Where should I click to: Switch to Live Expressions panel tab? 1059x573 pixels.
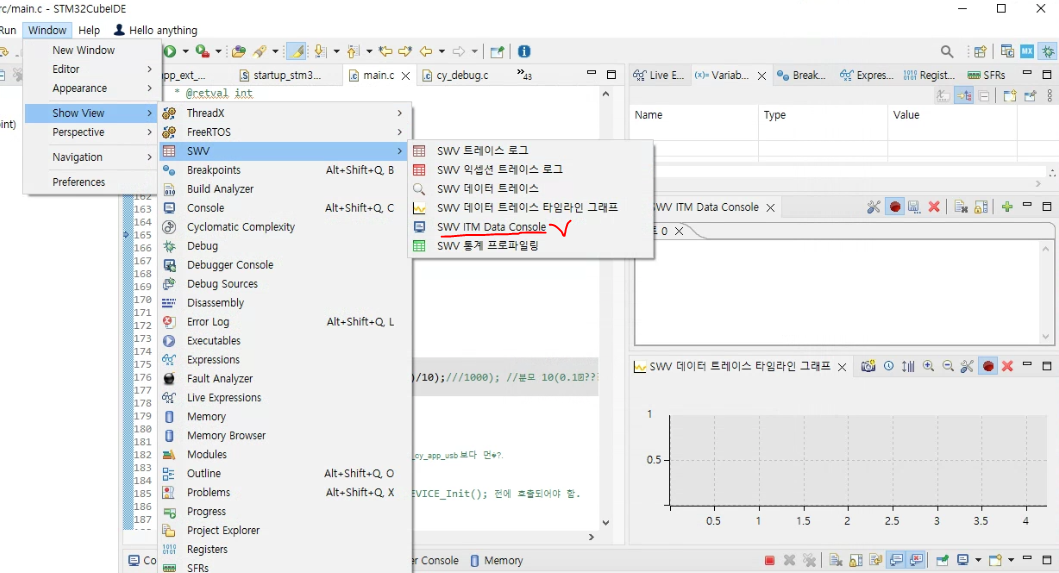659,75
